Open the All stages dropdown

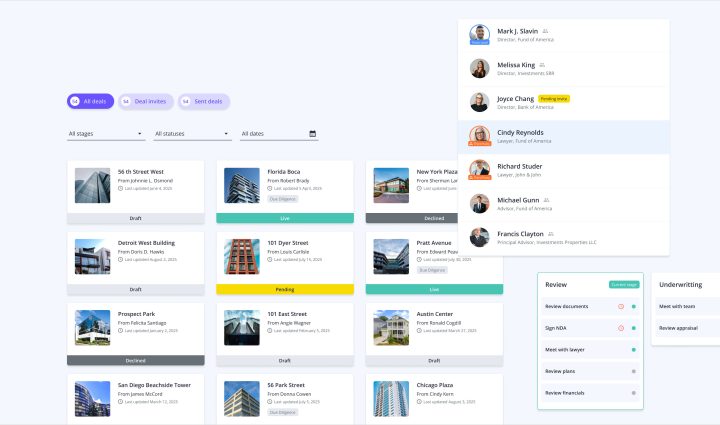105,133
